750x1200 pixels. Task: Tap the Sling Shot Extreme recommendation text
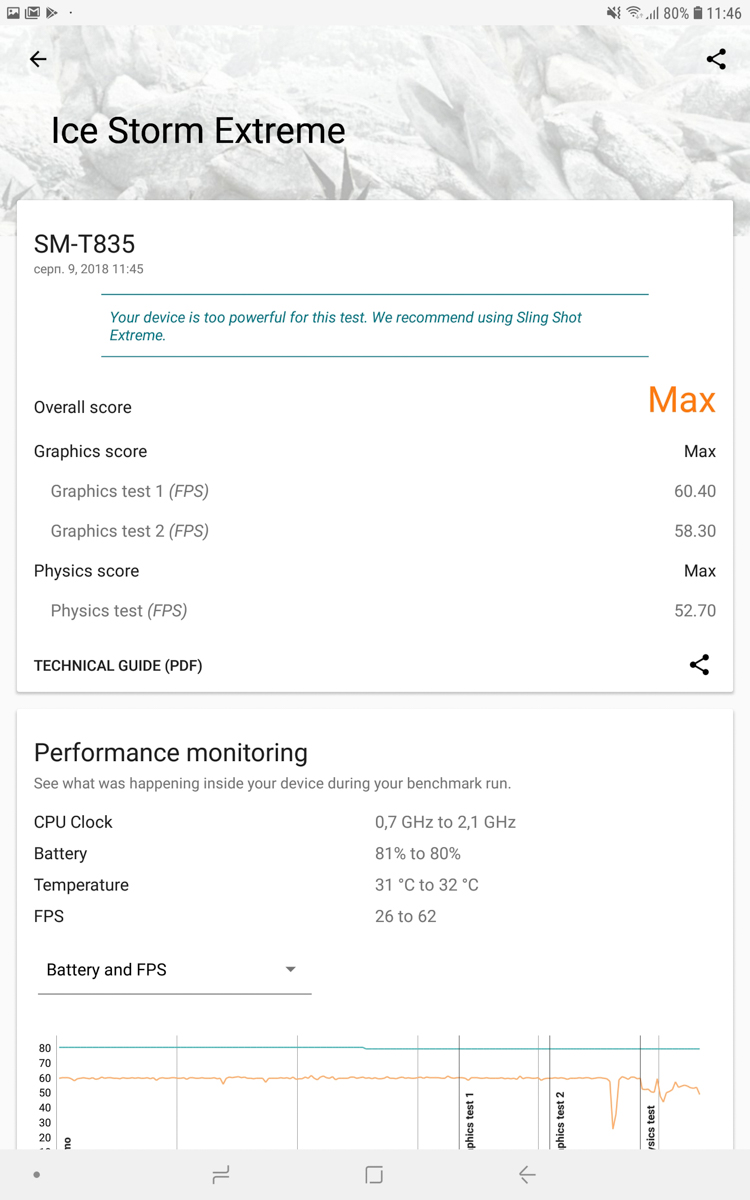tap(346, 326)
